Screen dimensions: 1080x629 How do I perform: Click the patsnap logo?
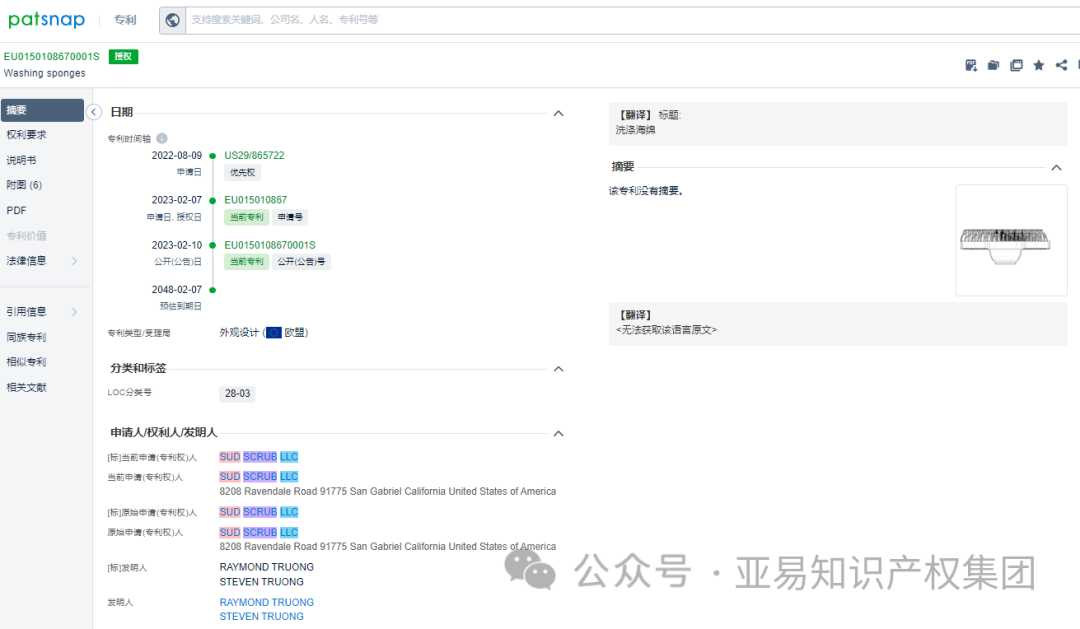46,20
